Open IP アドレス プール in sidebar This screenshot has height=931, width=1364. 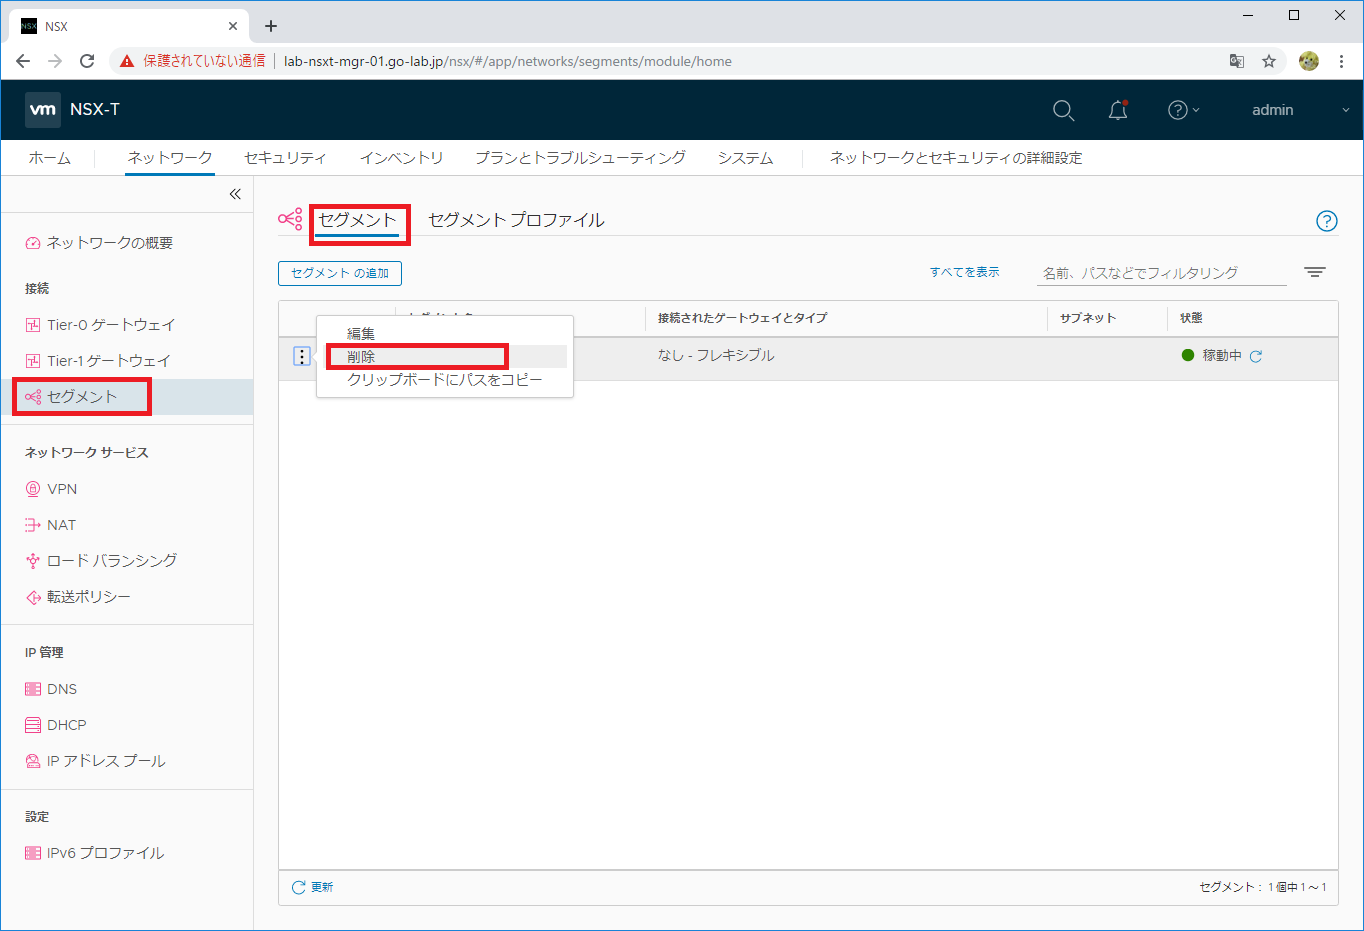coord(106,761)
